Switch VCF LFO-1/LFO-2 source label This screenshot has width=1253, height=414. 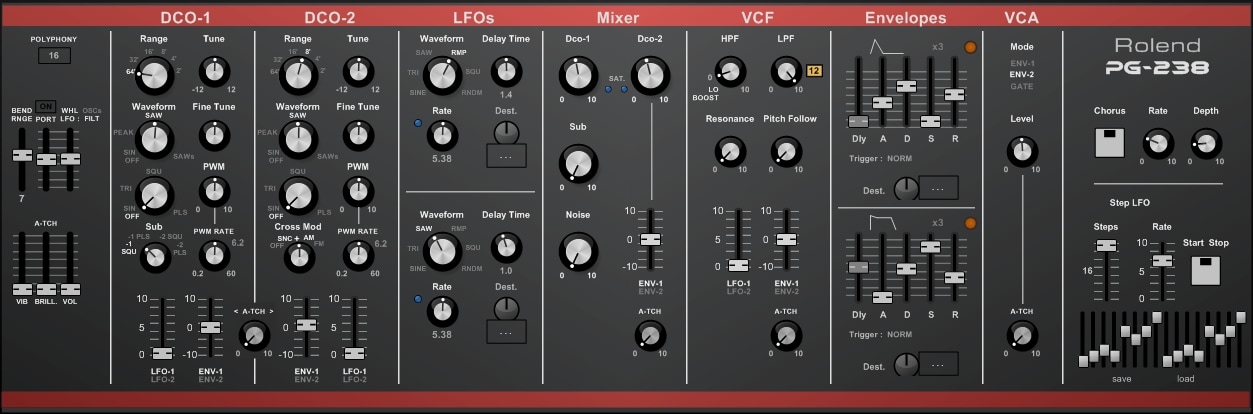pyautogui.click(x=738, y=287)
